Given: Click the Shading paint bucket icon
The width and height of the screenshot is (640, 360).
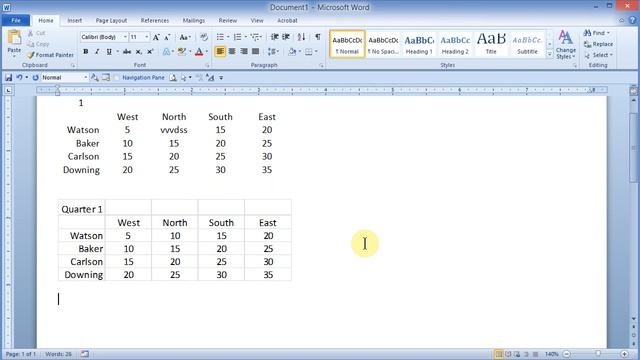Looking at the screenshot, I should click(292, 51).
